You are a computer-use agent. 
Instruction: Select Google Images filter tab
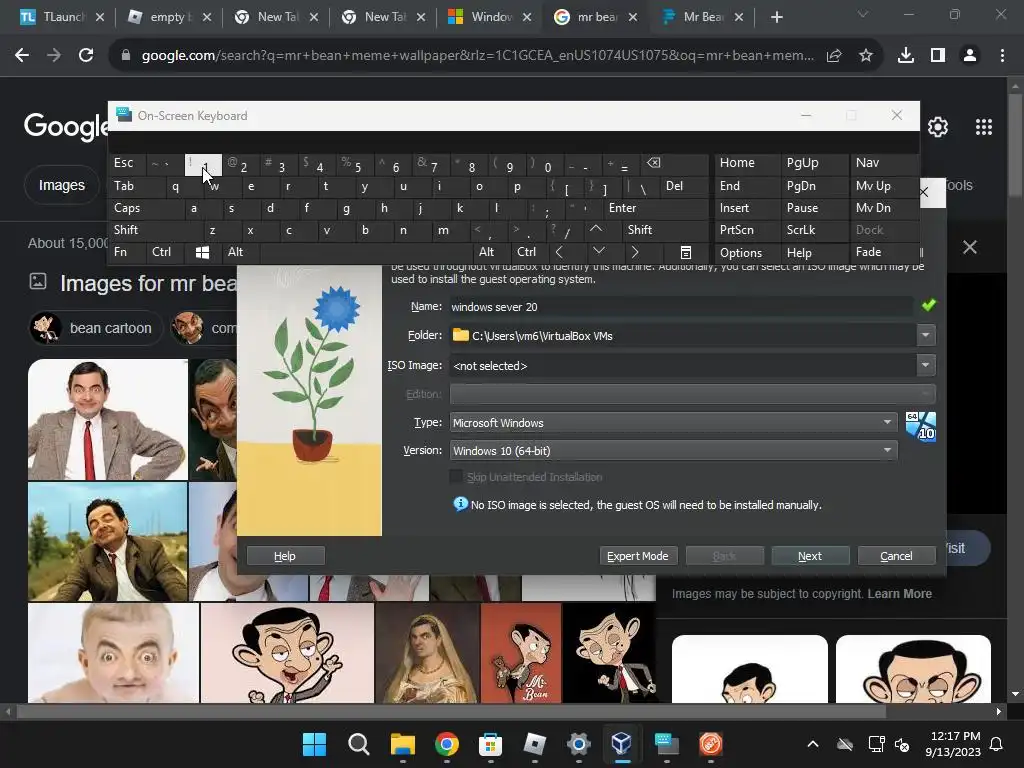[x=61, y=185]
